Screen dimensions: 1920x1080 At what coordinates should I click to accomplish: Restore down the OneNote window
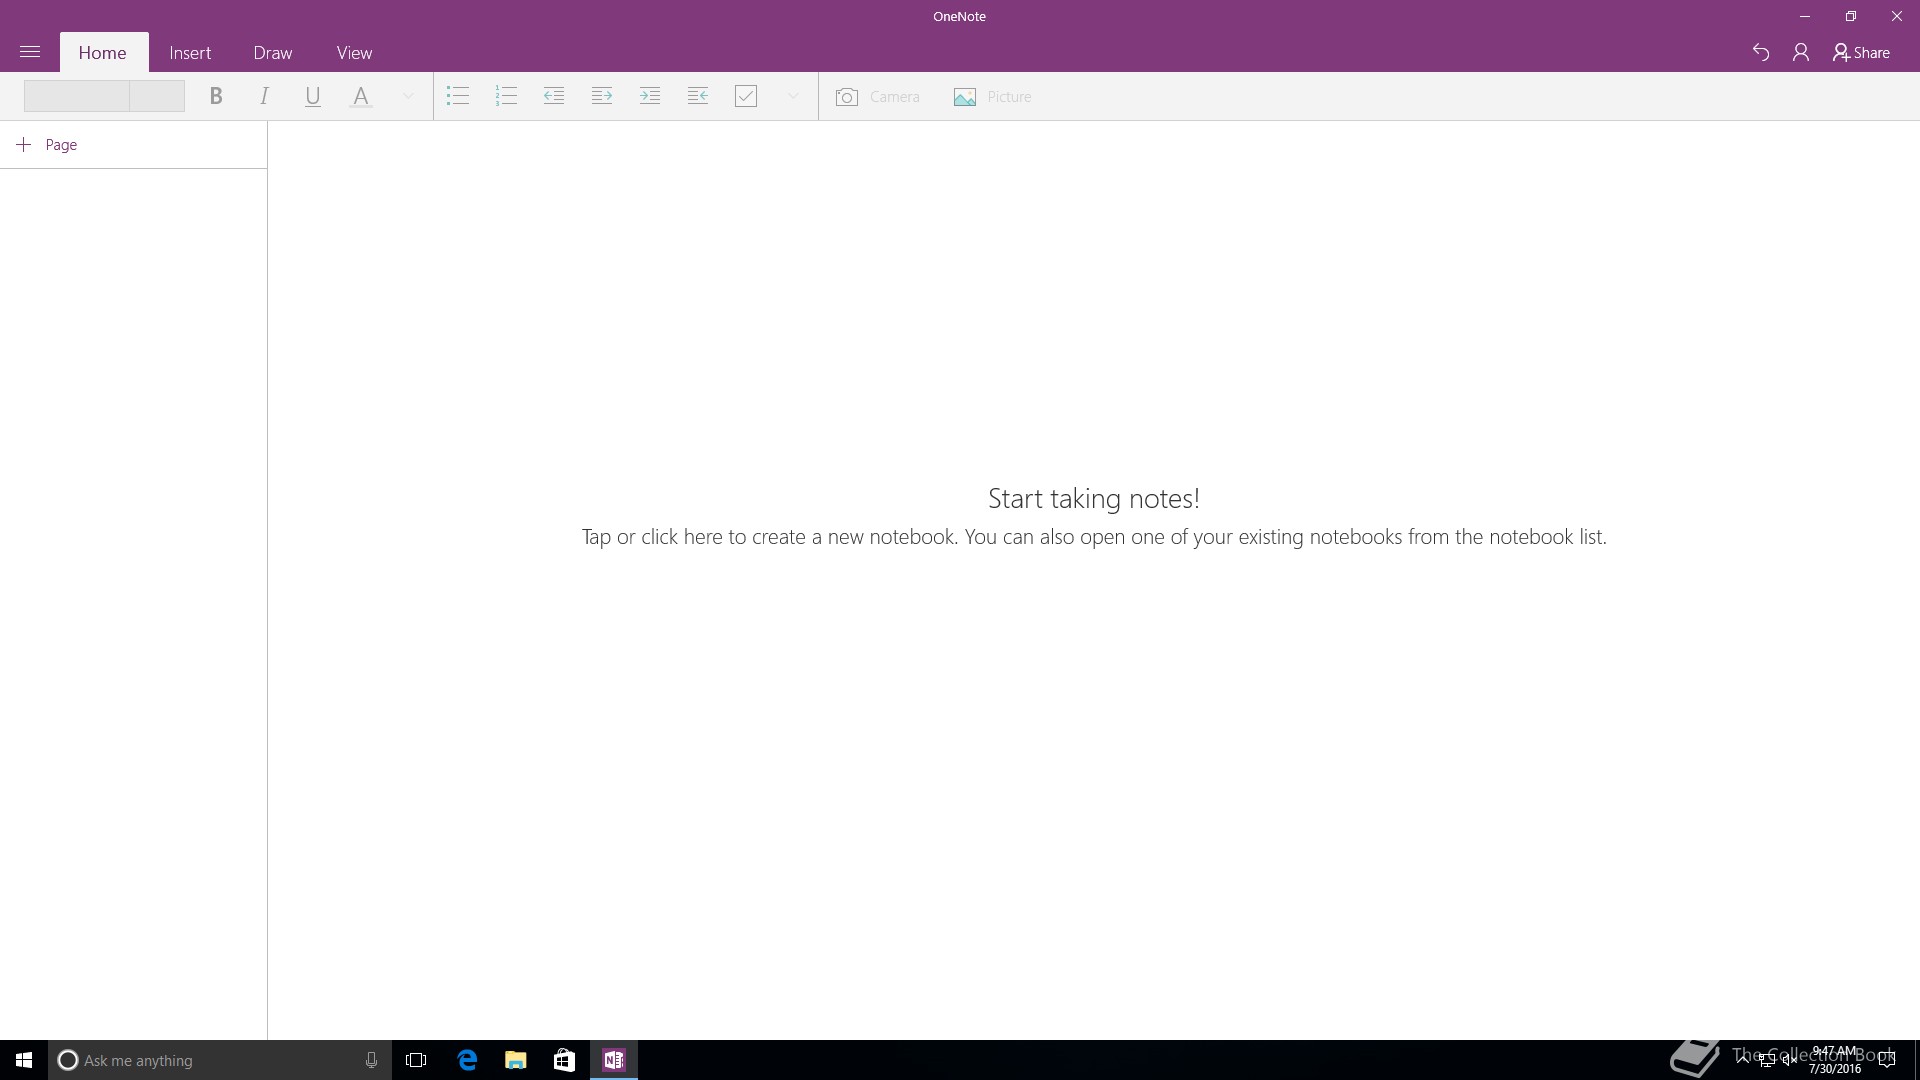click(1851, 16)
